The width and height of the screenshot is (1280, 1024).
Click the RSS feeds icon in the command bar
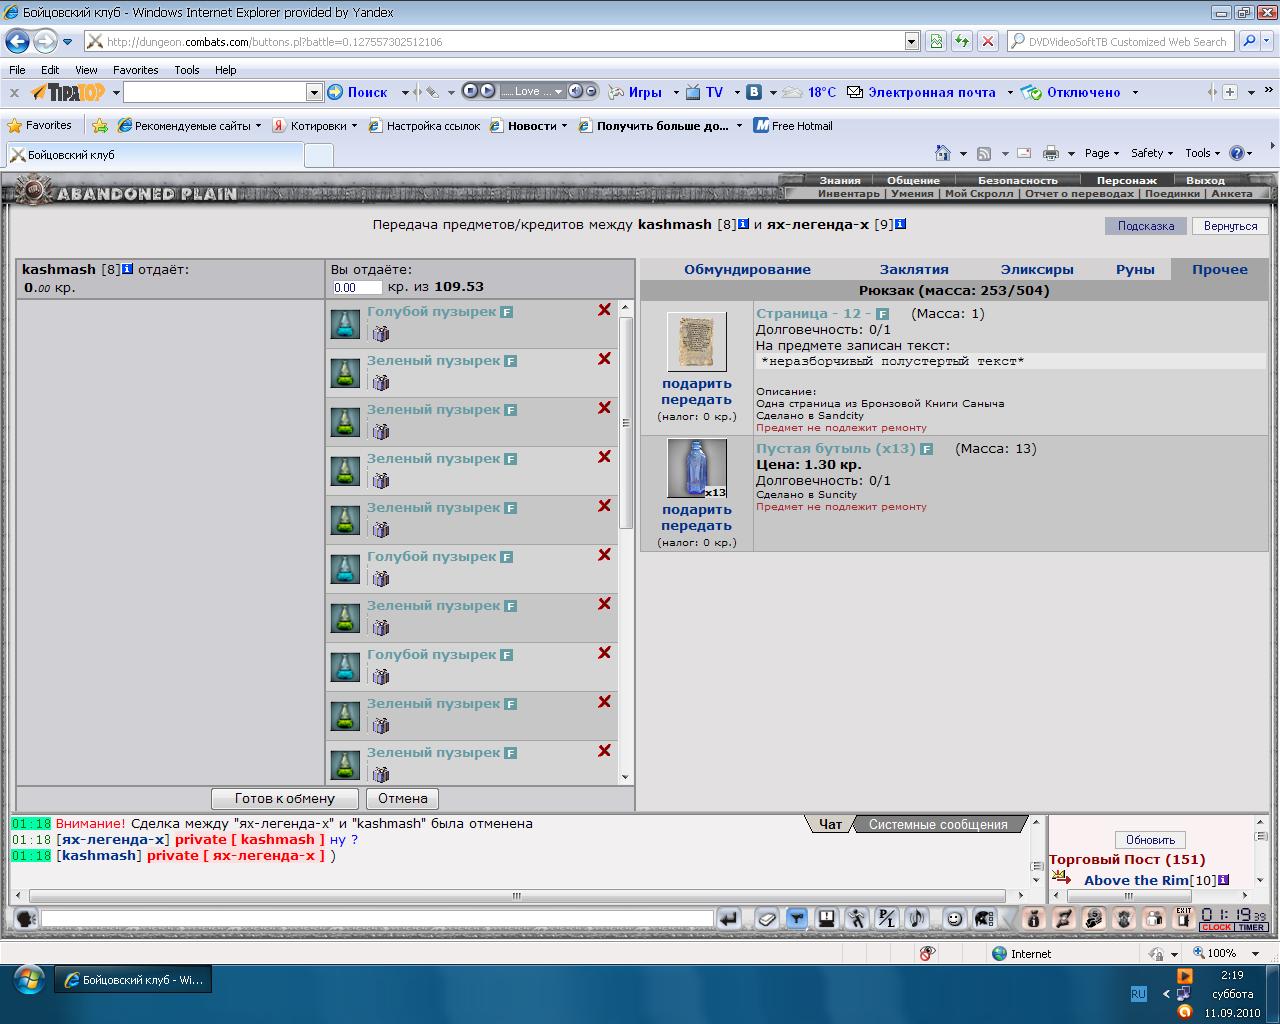pyautogui.click(x=984, y=153)
